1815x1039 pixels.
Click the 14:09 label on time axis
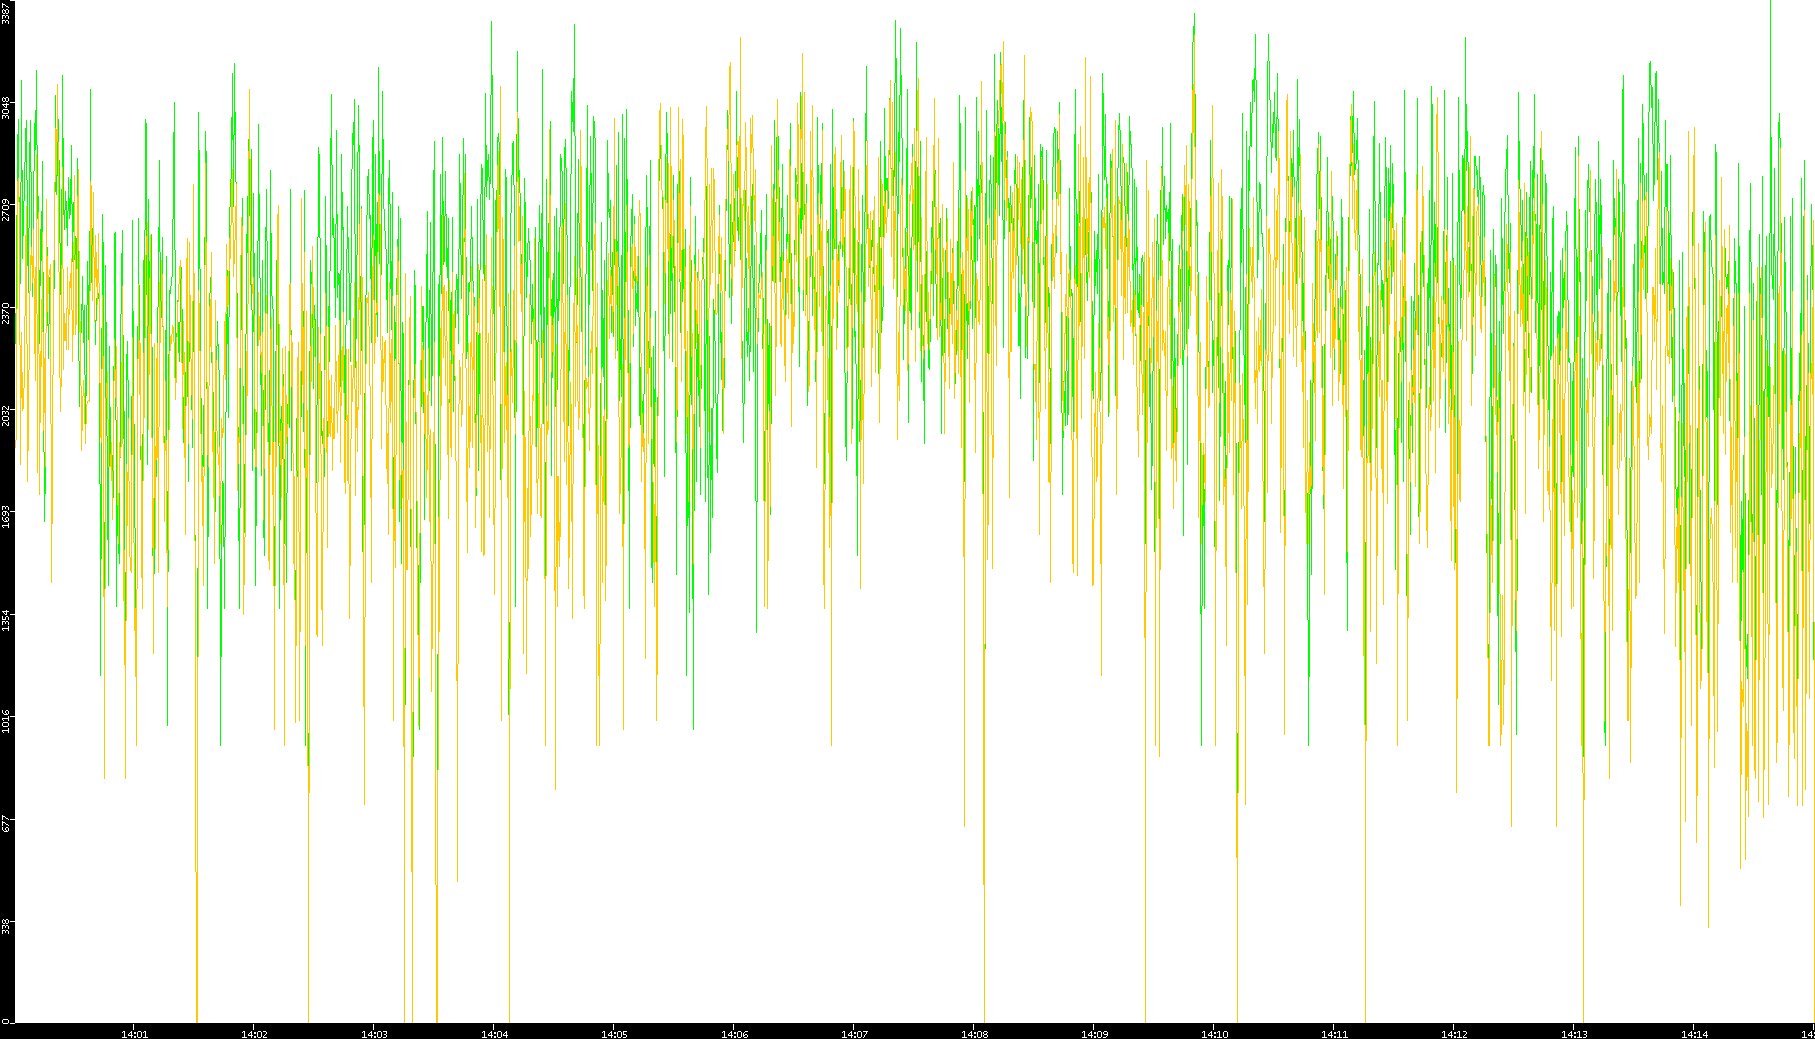click(1095, 1034)
